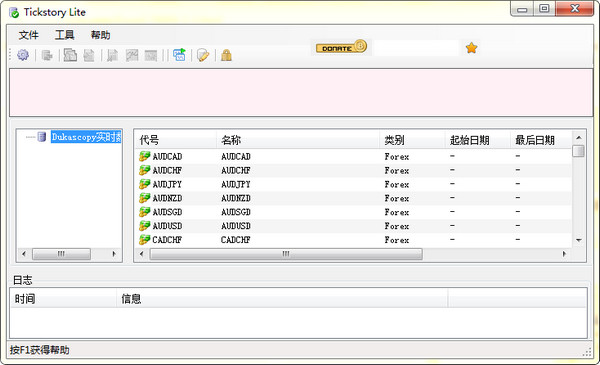
Task: Click Forex category in AUDJPY row
Action: click(397, 184)
